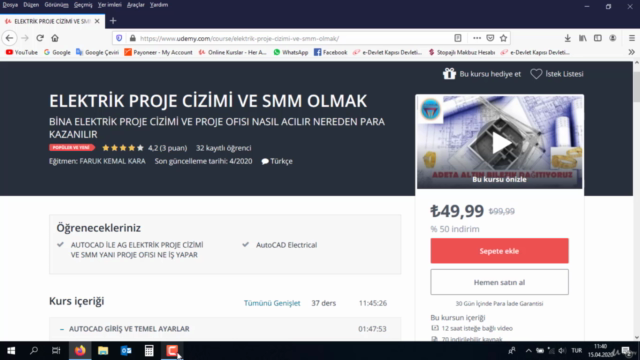Click the page vertical scrollbar
Viewport: 640px width, 360px height.
pyautogui.click(x=636, y=201)
